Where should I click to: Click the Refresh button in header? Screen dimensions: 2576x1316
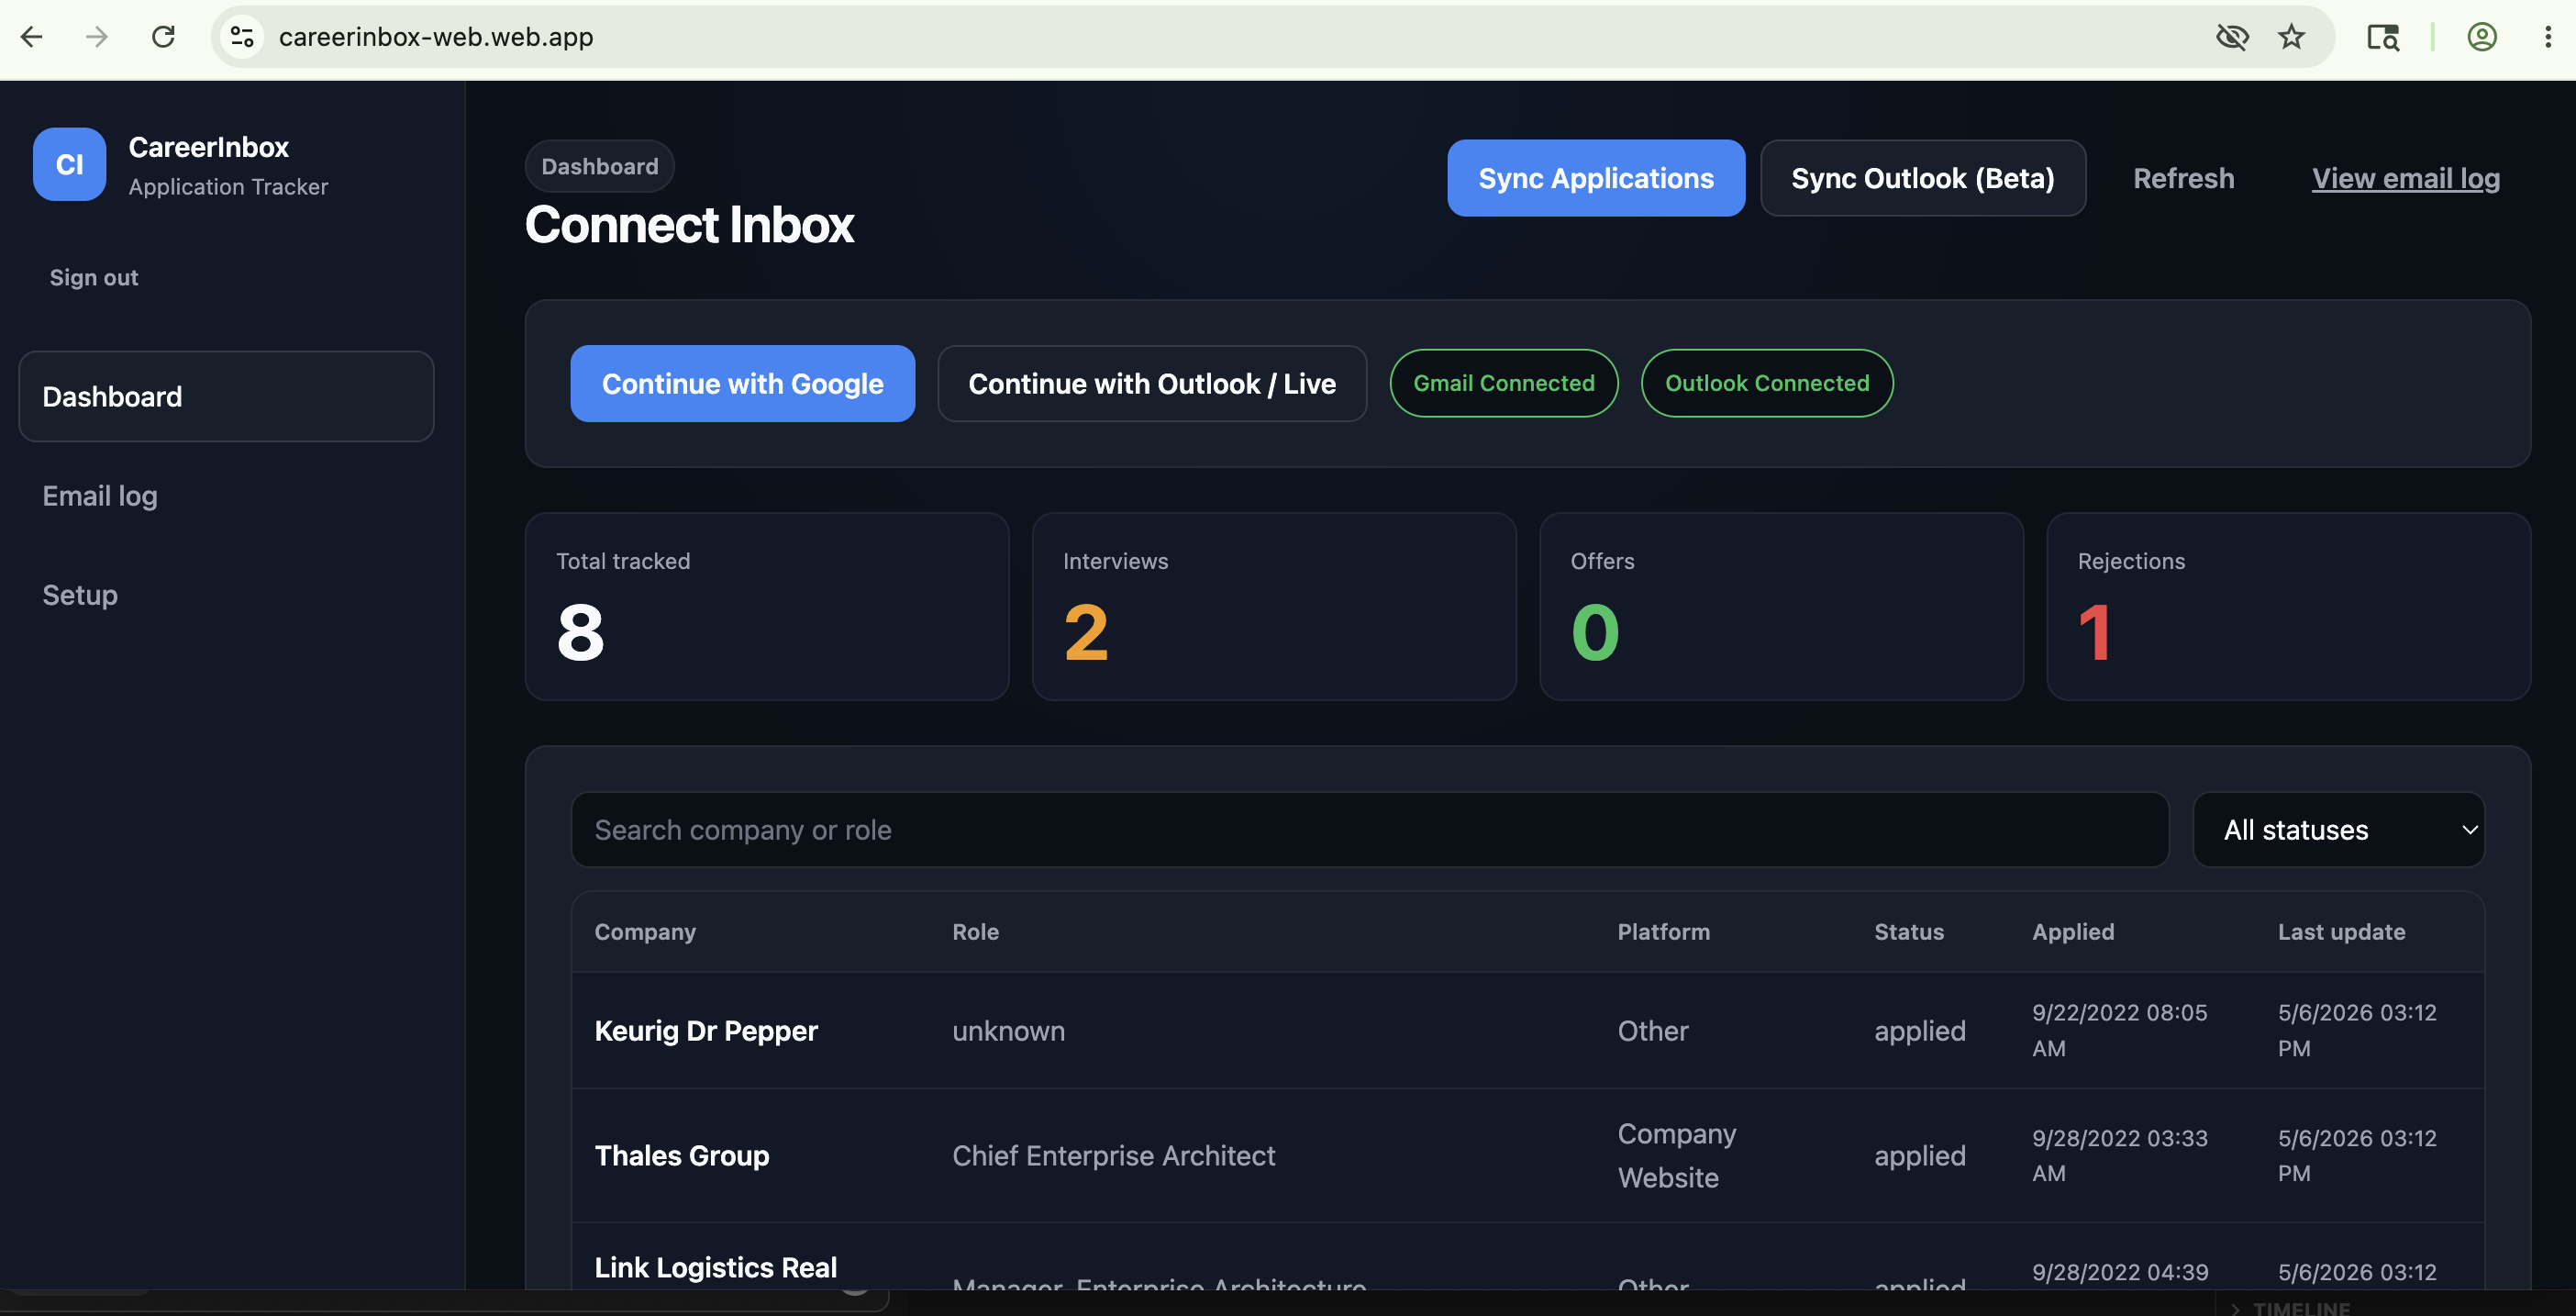(2183, 178)
